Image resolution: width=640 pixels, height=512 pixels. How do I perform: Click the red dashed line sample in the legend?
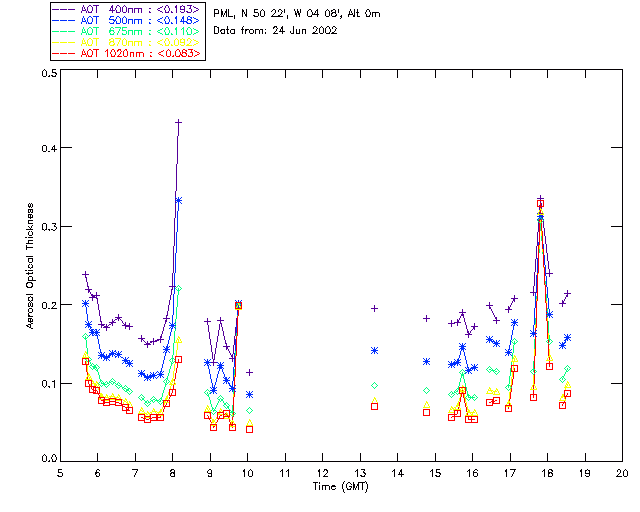(x=64, y=53)
